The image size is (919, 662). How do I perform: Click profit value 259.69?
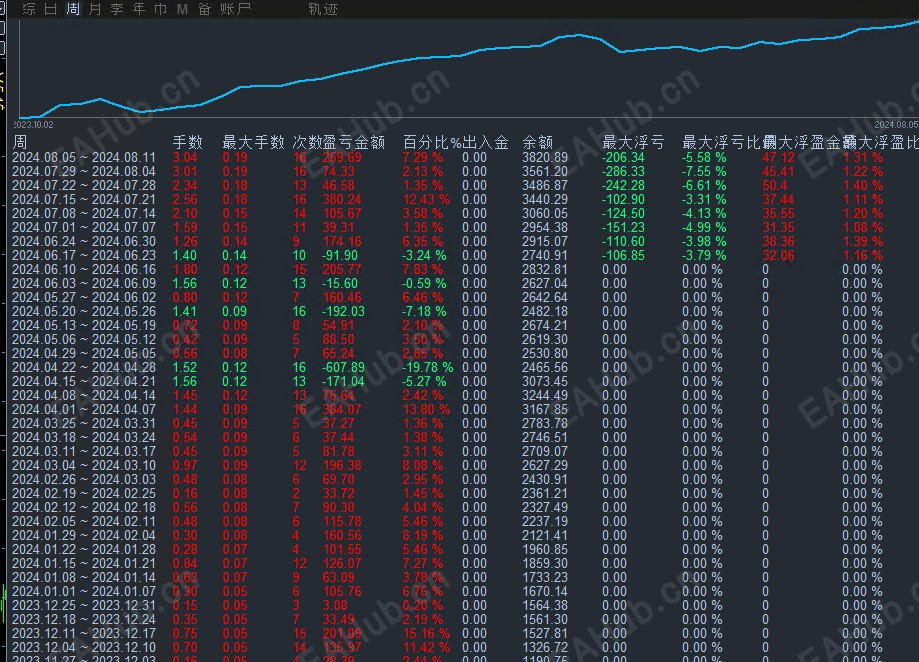click(342, 158)
